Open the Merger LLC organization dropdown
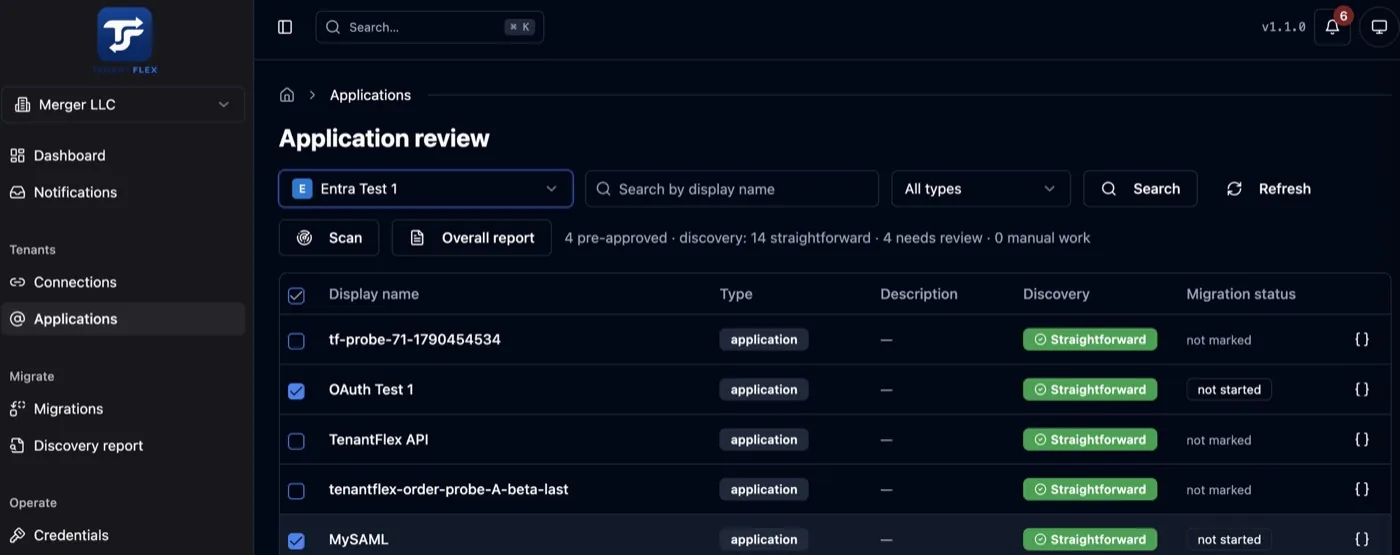 123,104
